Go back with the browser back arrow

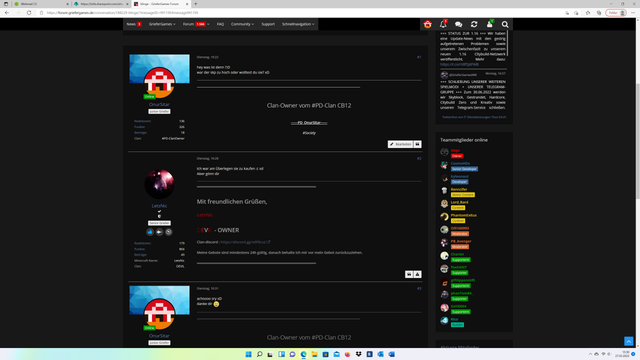click(x=7, y=13)
